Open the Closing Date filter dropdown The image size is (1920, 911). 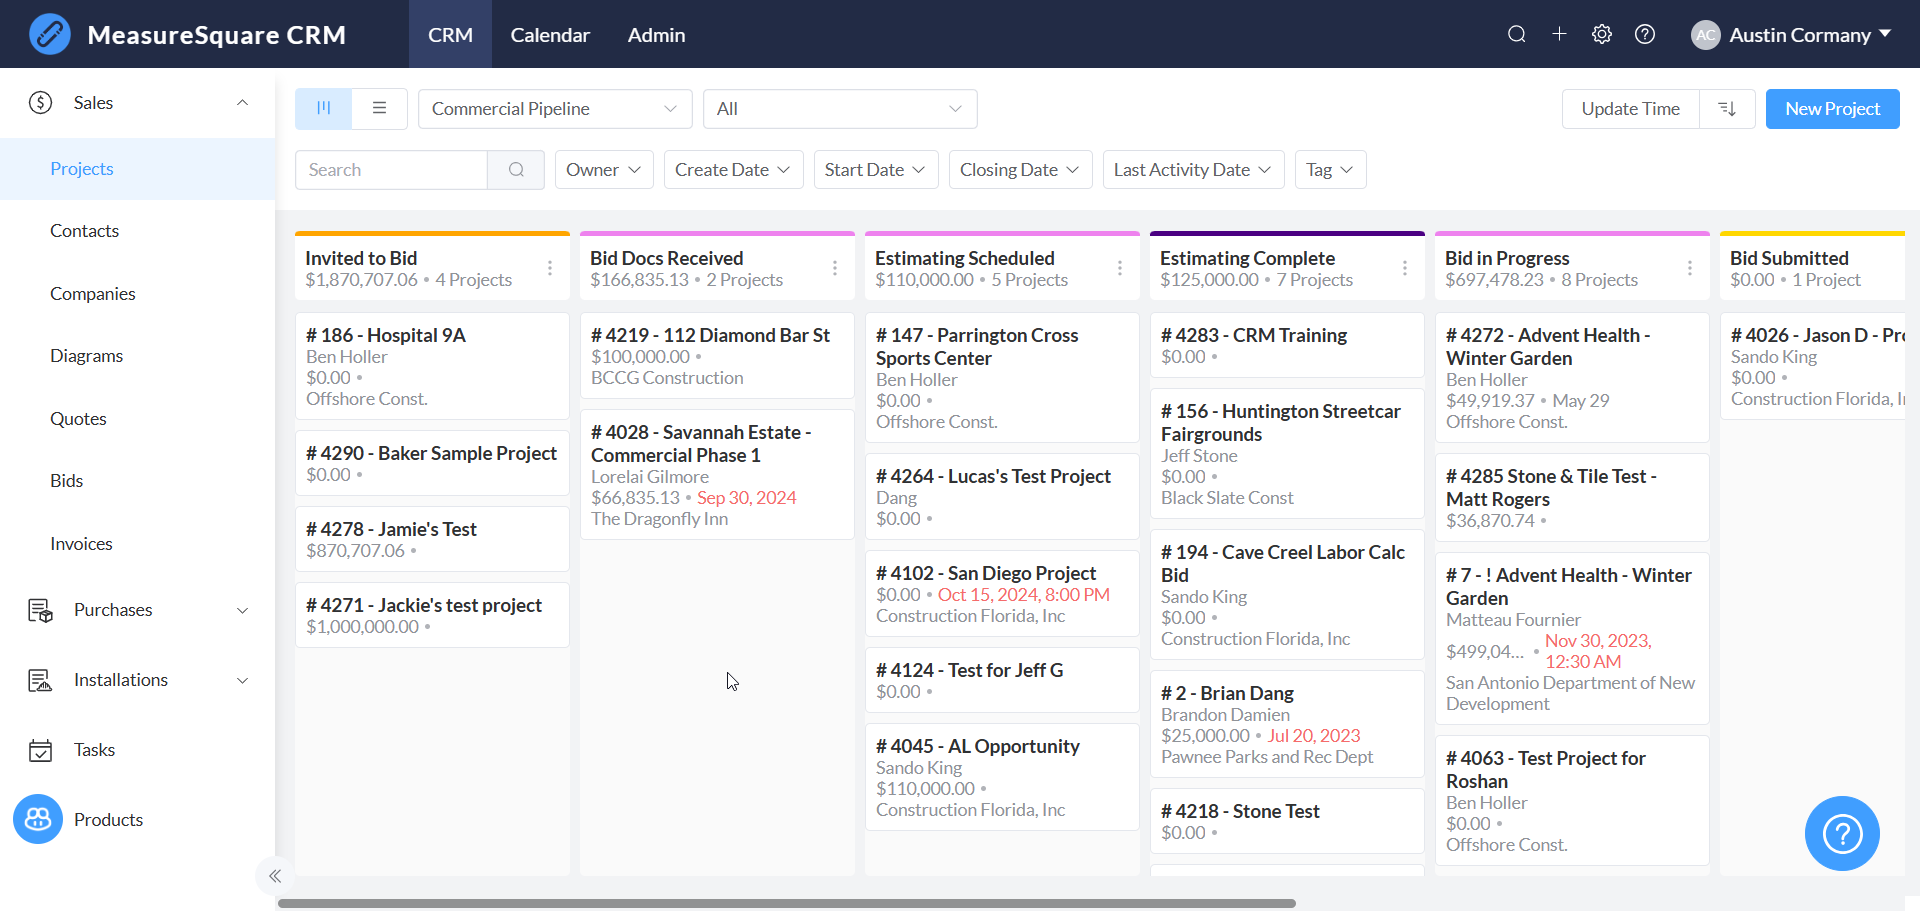click(x=1020, y=170)
